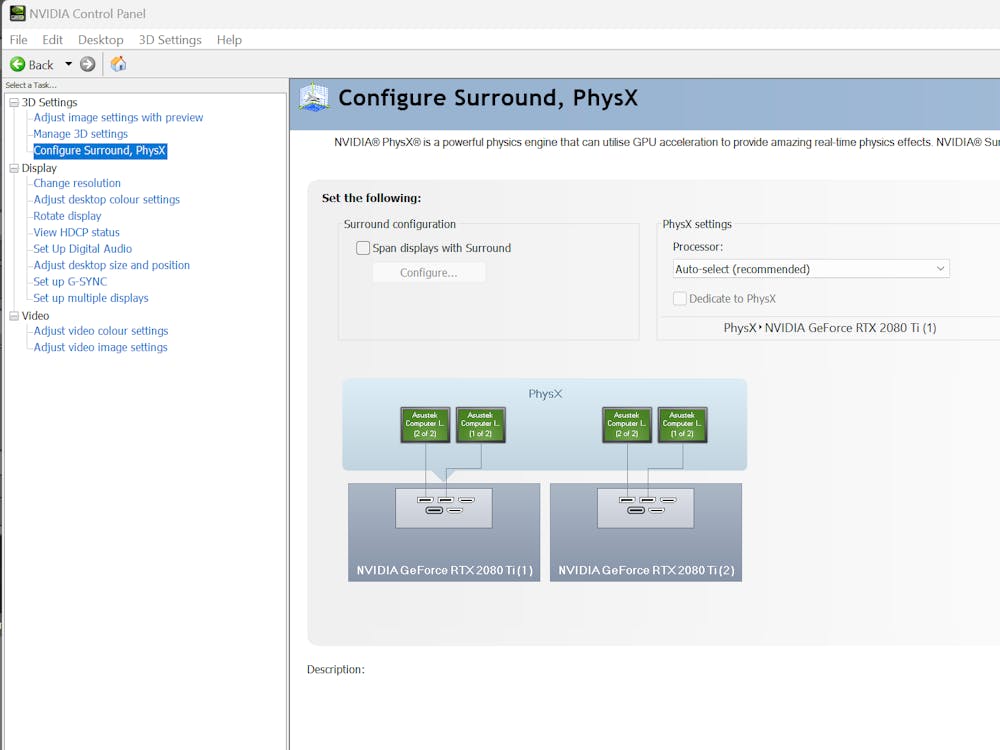Select monitor (1 of 2) on RTX 2080 Ti (1)

pyautogui.click(x=480, y=425)
